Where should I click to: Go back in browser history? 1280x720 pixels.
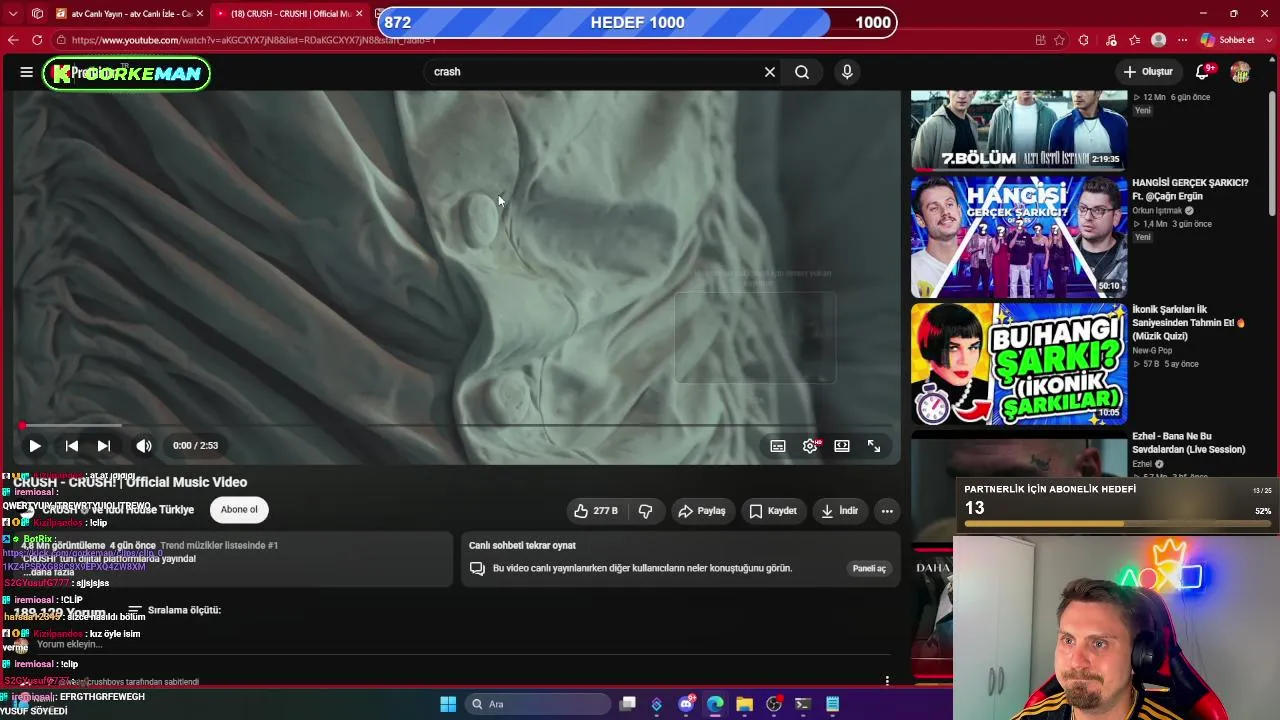pos(13,40)
